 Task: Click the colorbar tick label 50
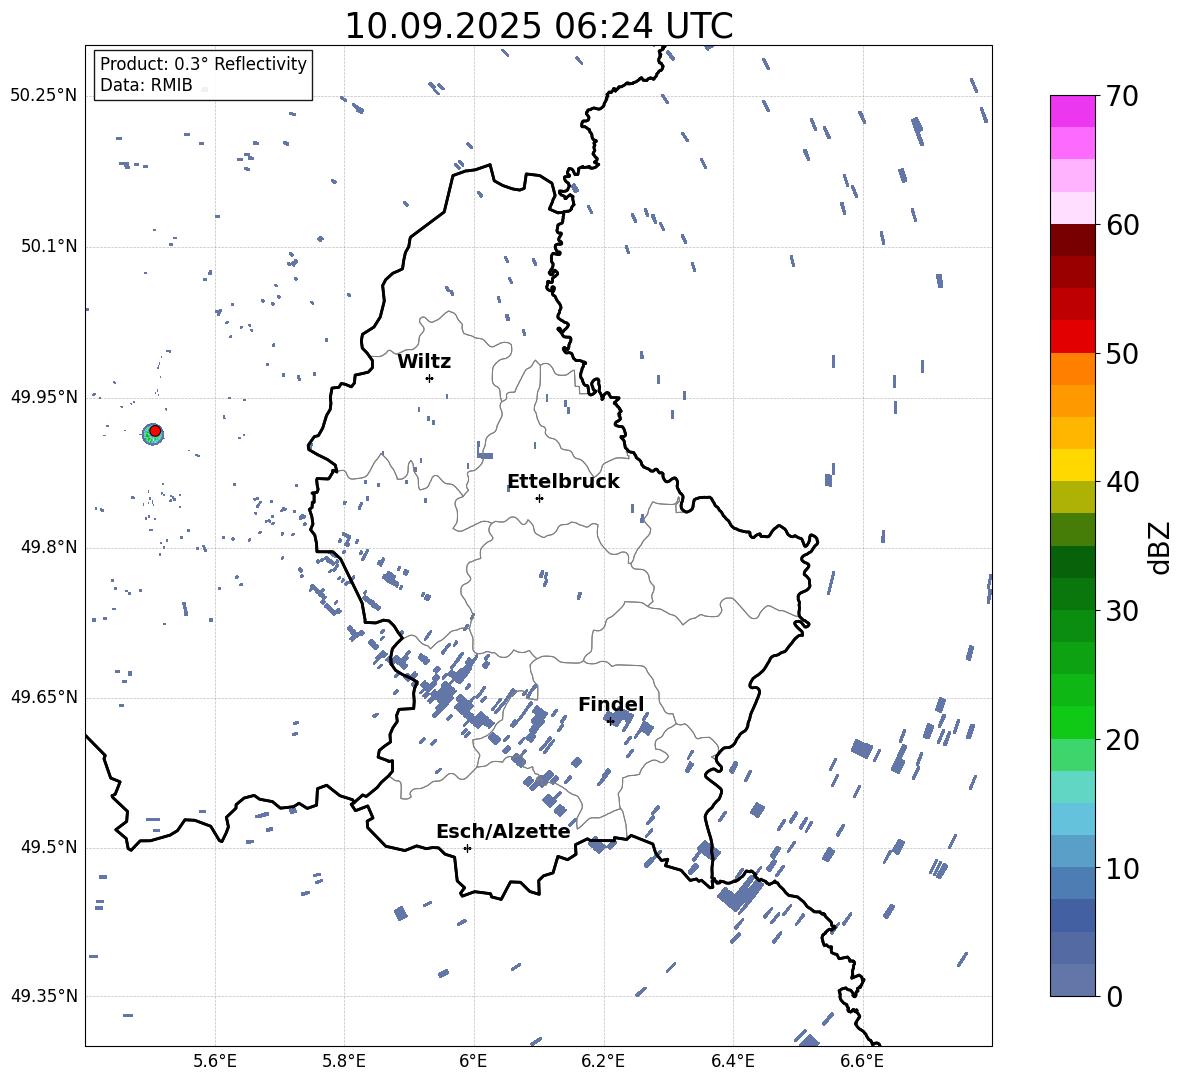[1122, 353]
